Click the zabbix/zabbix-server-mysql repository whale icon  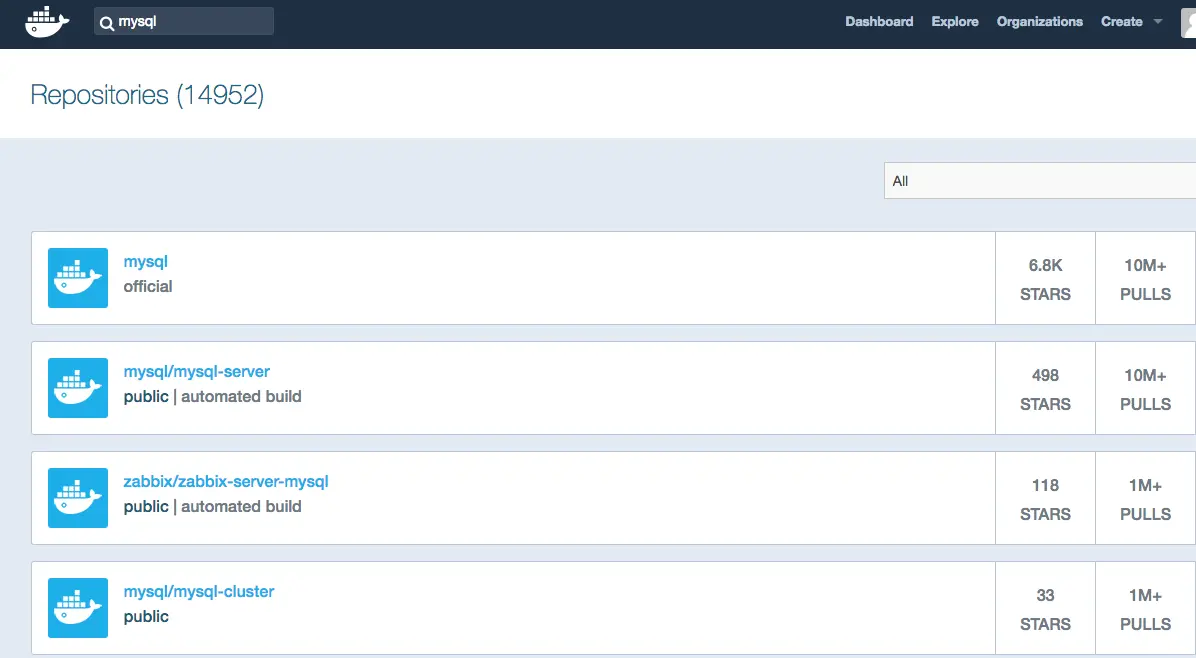coord(78,498)
